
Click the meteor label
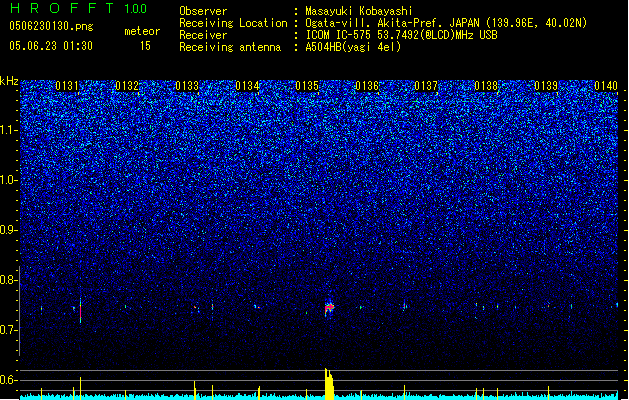(142, 31)
